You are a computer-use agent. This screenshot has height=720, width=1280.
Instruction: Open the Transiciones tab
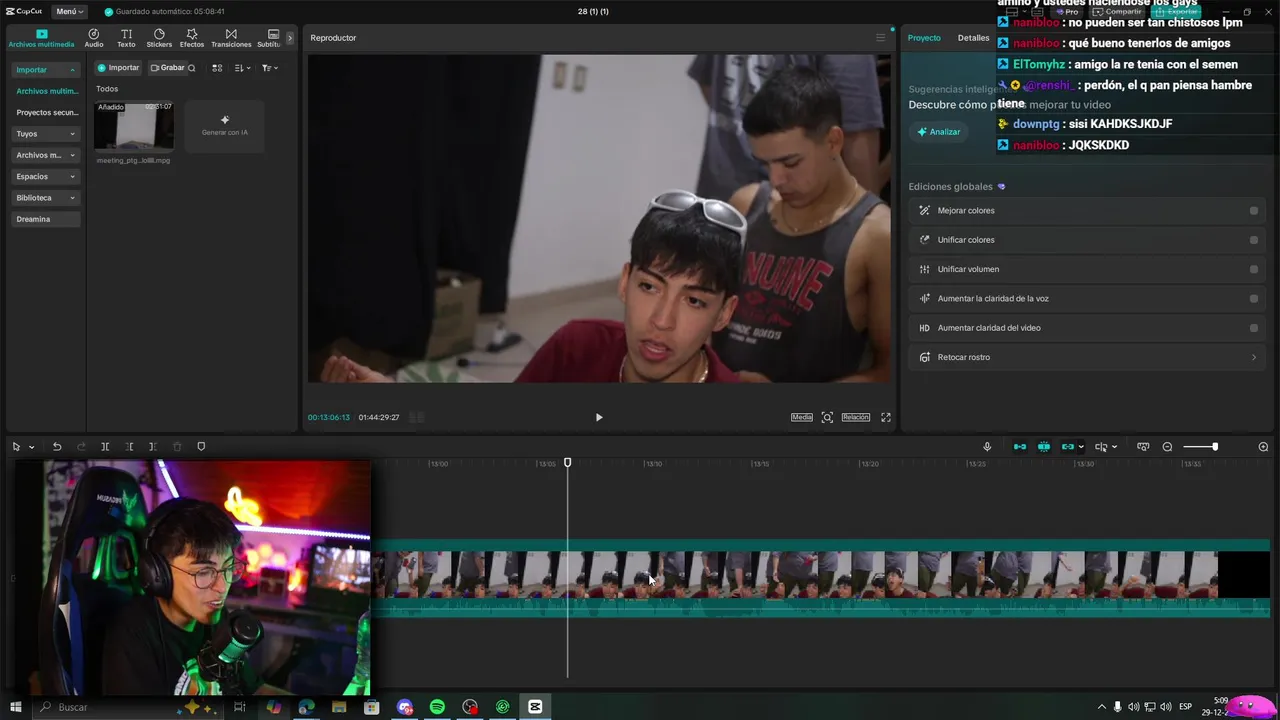(x=231, y=38)
